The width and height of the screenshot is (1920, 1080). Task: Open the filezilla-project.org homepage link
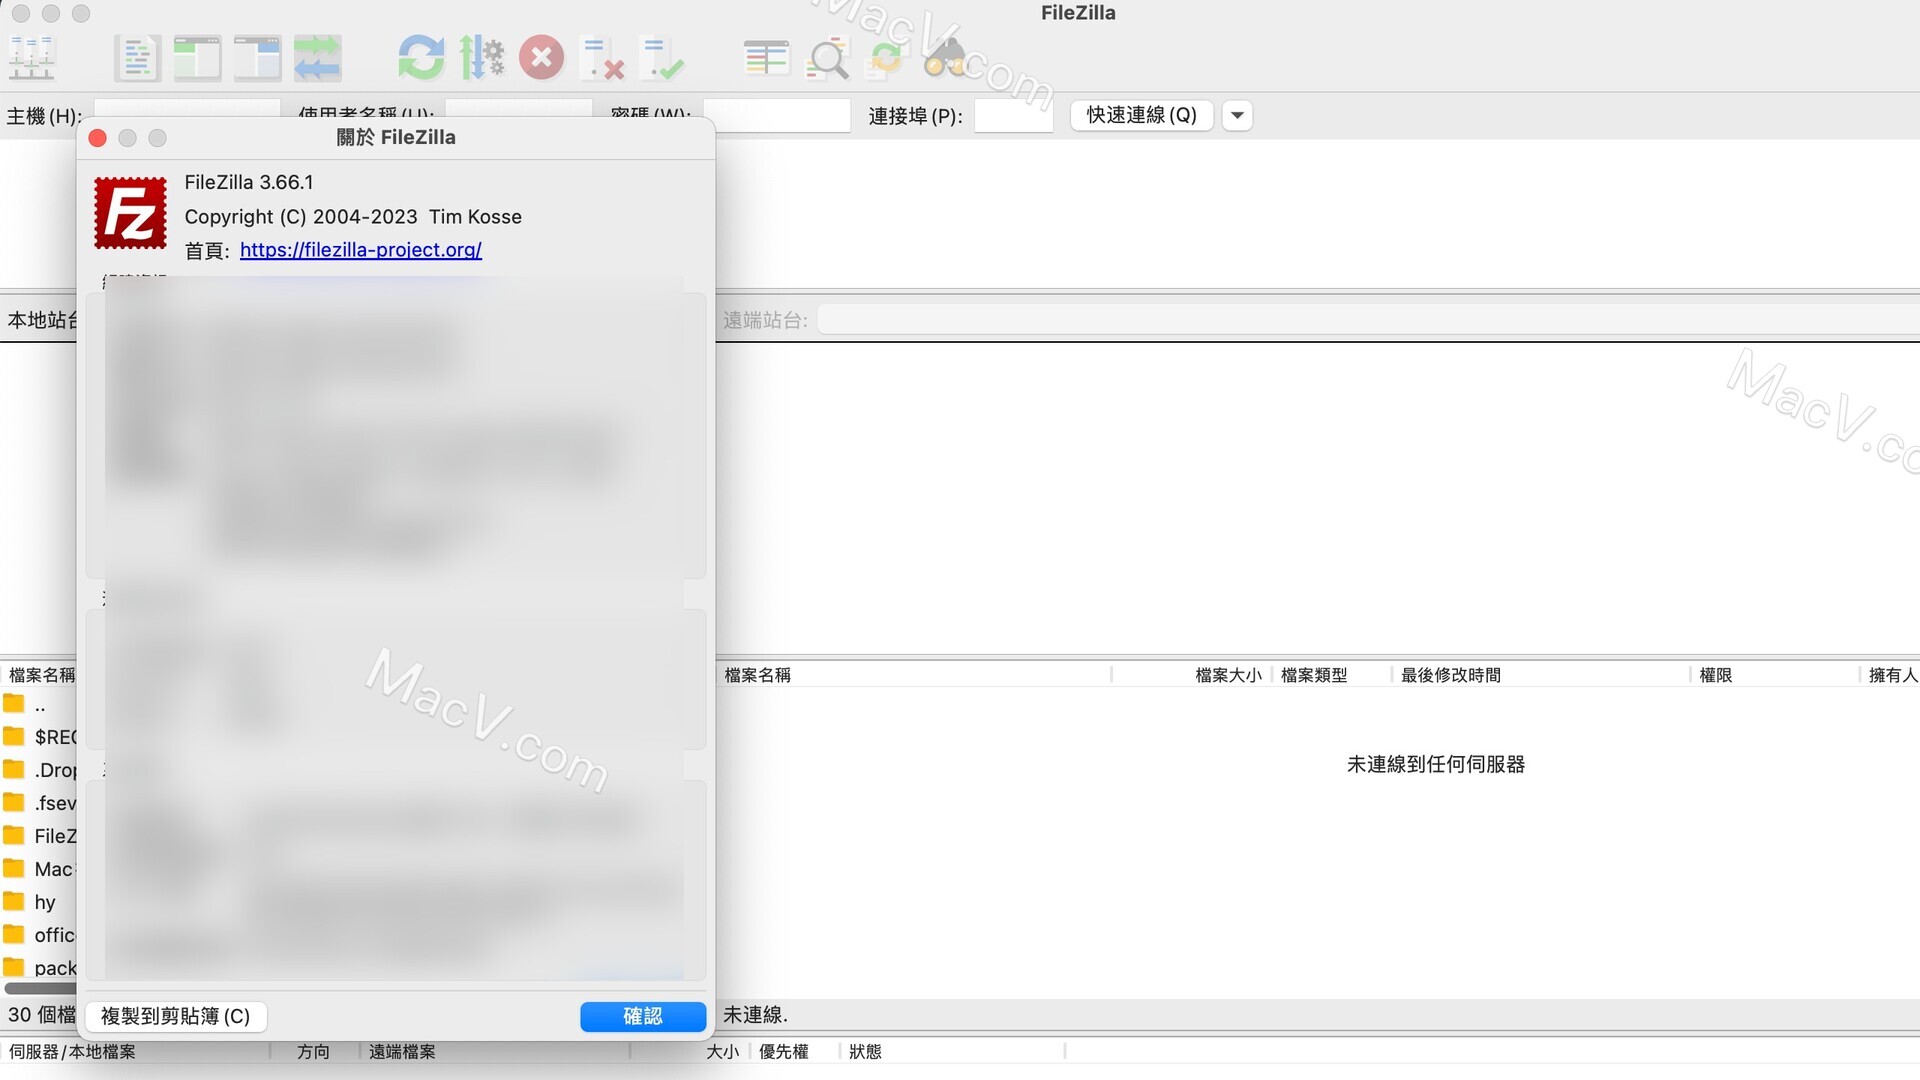point(361,250)
